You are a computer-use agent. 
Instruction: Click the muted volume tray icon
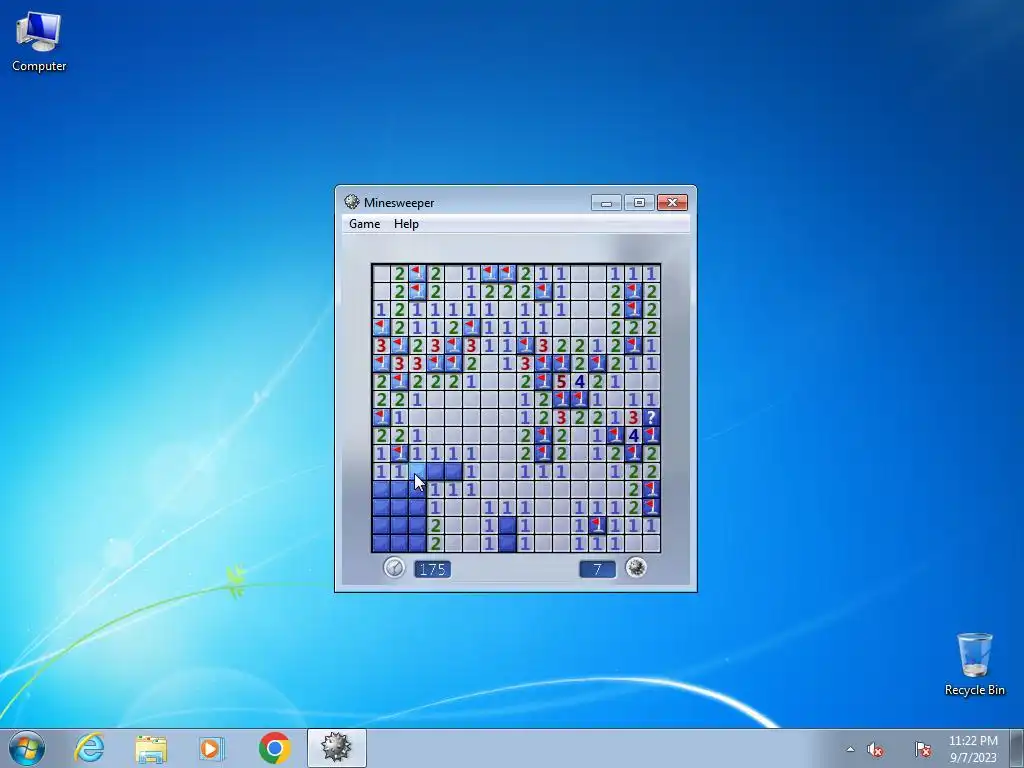875,750
